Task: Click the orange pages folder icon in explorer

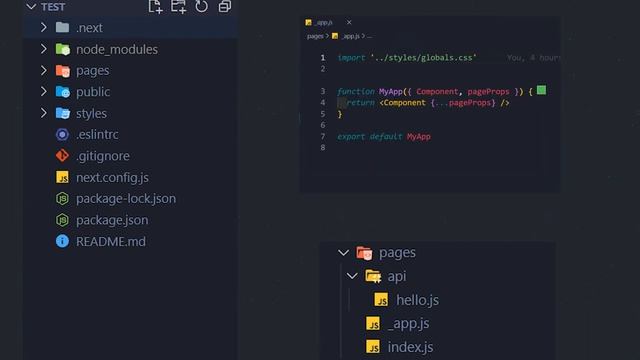Action: (x=62, y=71)
